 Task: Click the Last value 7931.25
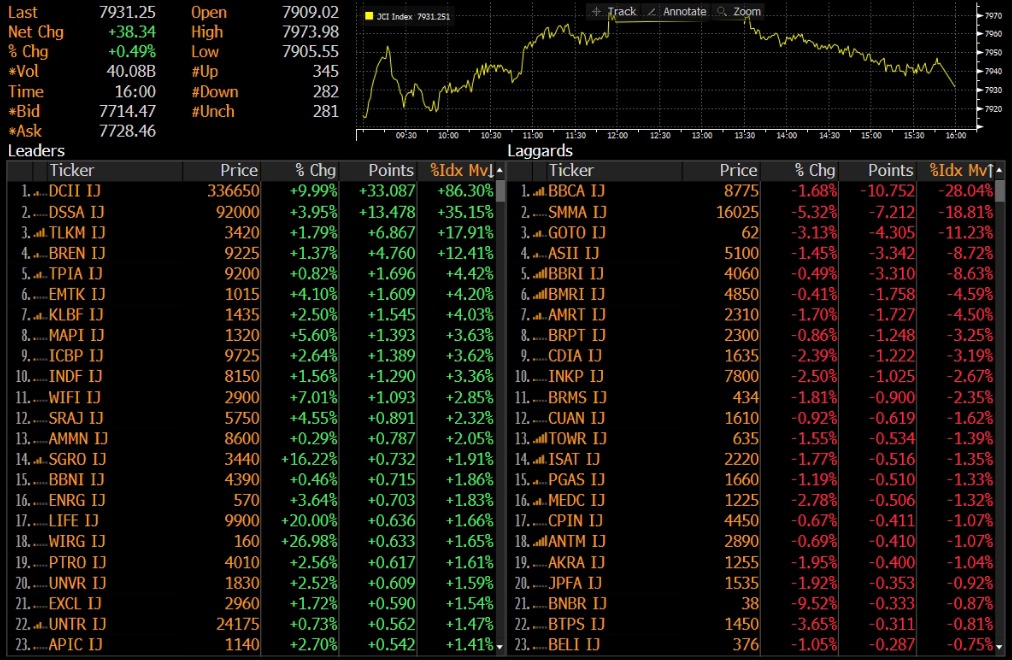pos(127,12)
